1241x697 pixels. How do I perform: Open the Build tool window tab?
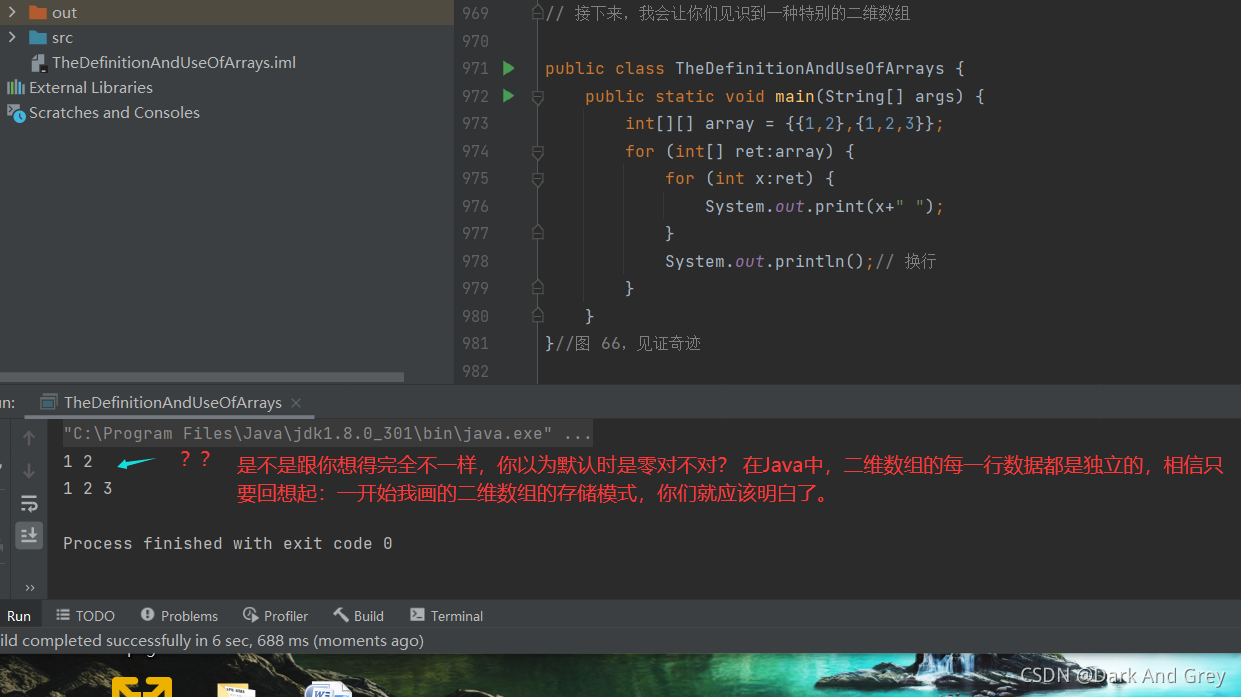[x=359, y=616]
